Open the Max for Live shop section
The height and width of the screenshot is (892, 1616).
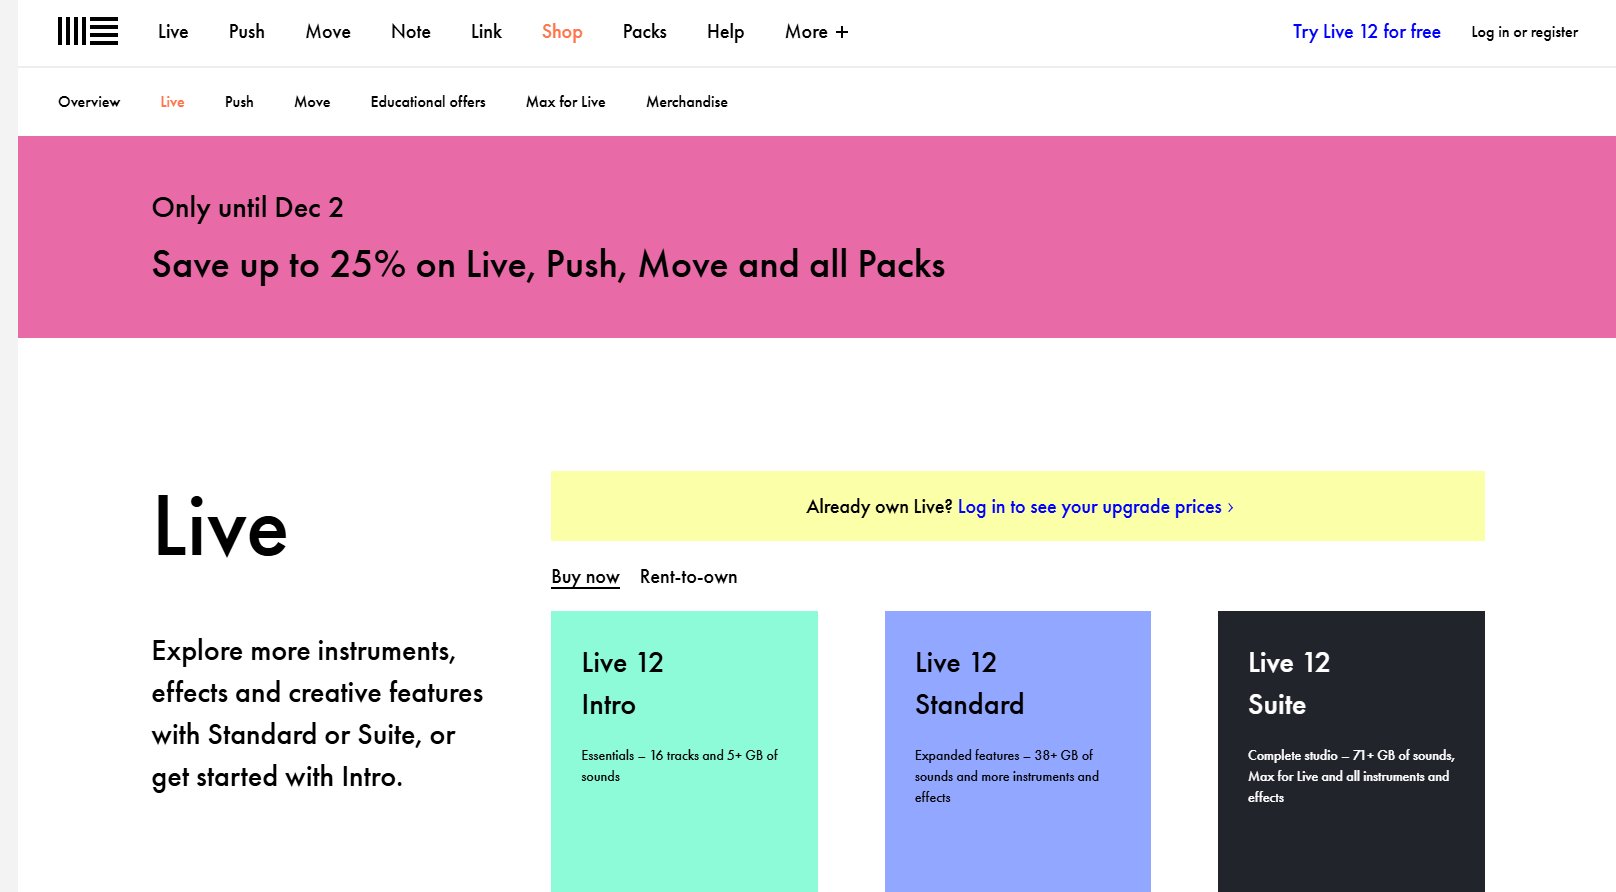pyautogui.click(x=565, y=102)
